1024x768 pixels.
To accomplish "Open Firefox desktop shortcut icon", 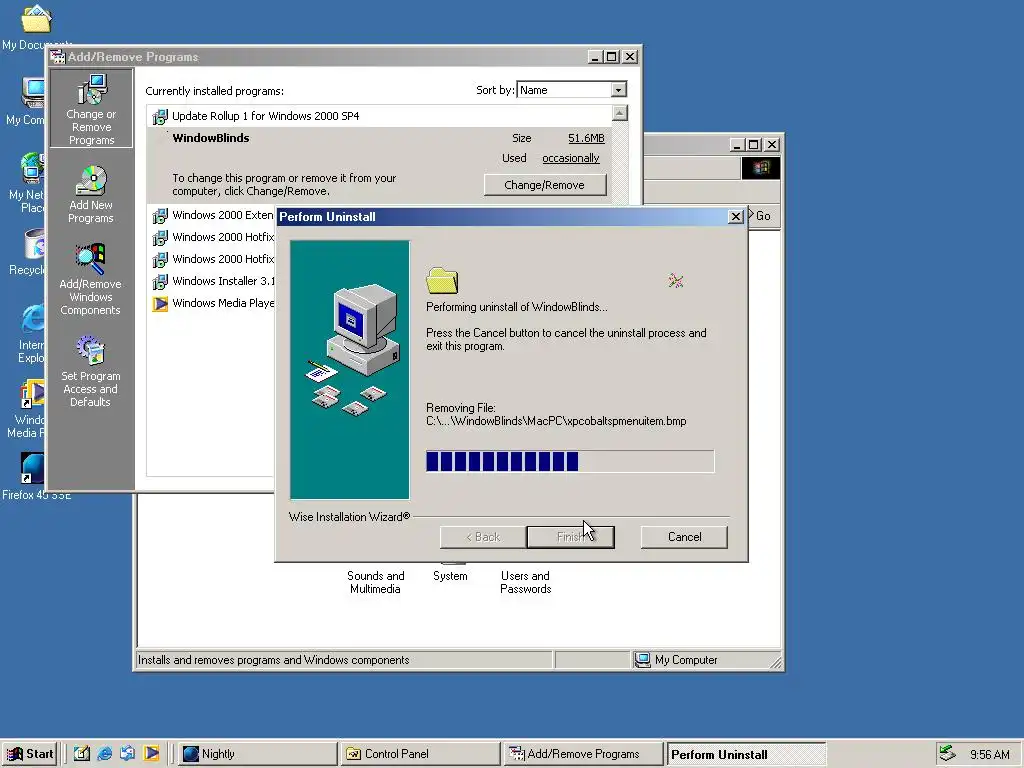I will [x=33, y=469].
